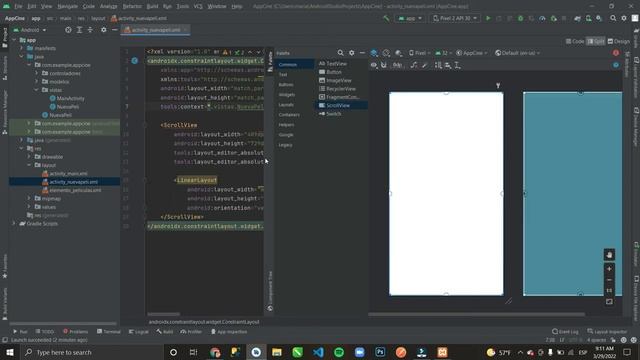Screen dimensions: 640x360
Task: Open the app run configuration dropdown
Action: point(410,18)
